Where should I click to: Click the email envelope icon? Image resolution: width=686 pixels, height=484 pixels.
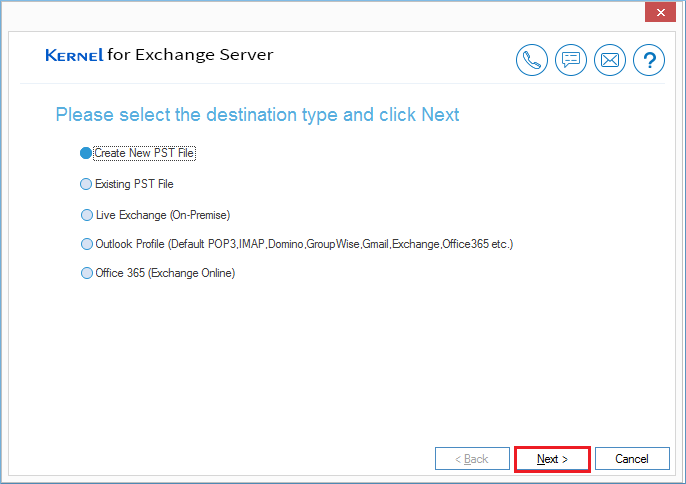[x=610, y=60]
